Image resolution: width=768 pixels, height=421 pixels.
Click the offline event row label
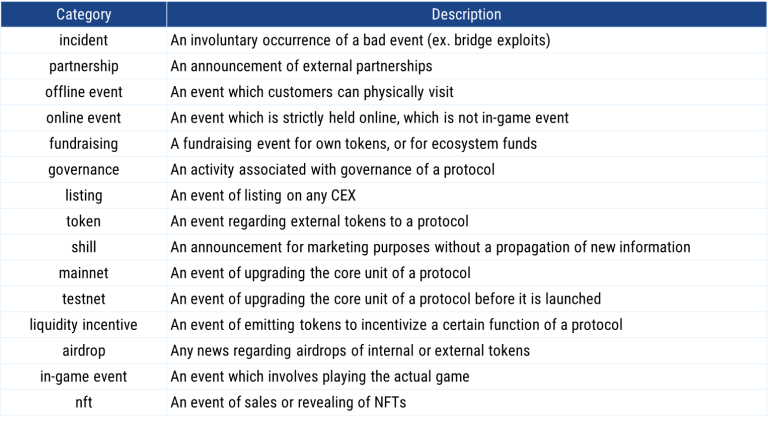[x=83, y=92]
